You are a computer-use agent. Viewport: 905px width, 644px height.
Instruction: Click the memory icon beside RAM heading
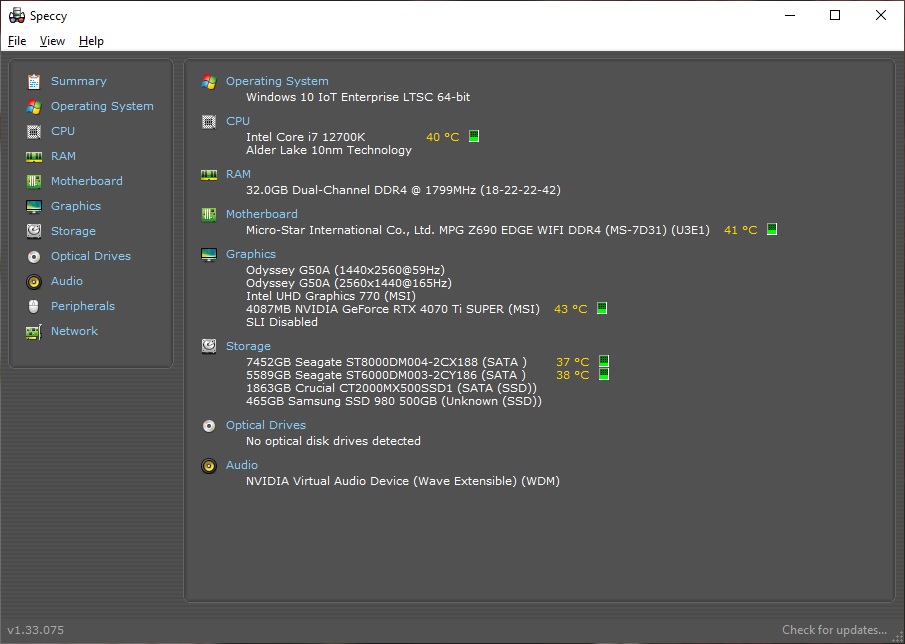tap(209, 174)
